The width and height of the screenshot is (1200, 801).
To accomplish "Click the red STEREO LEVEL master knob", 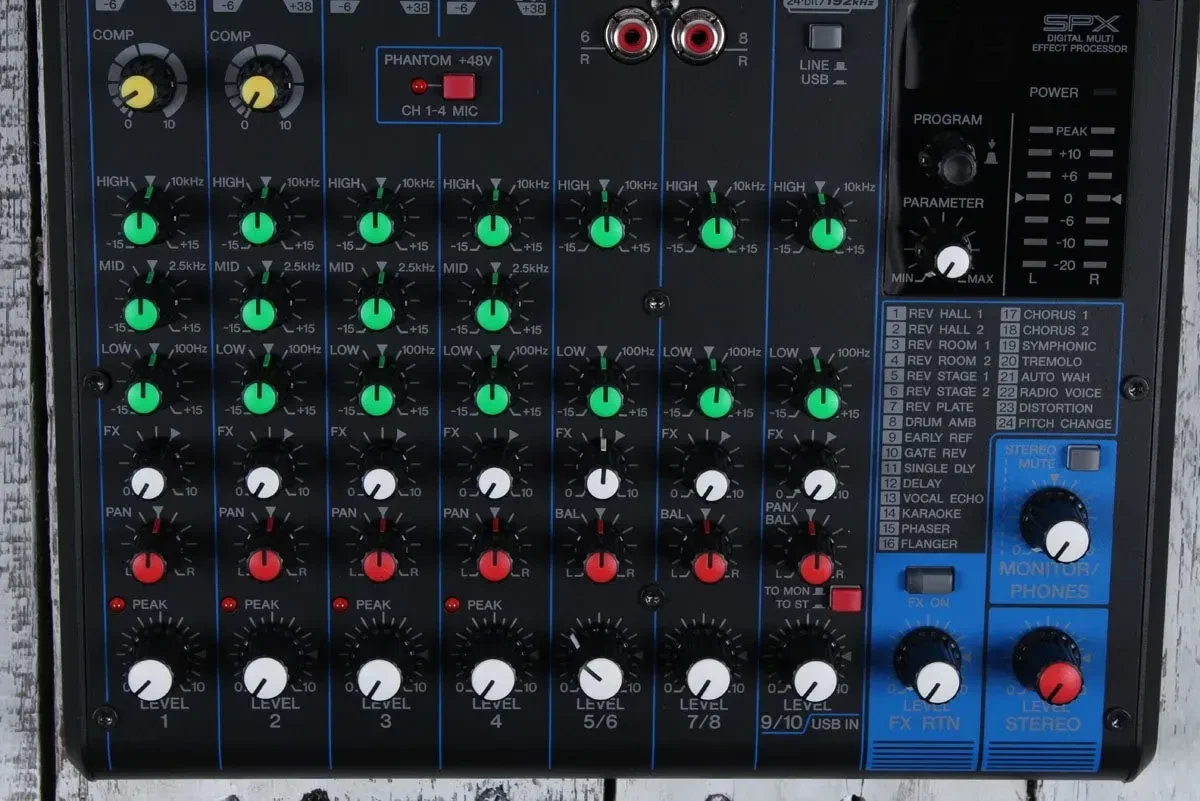I will [x=1057, y=680].
